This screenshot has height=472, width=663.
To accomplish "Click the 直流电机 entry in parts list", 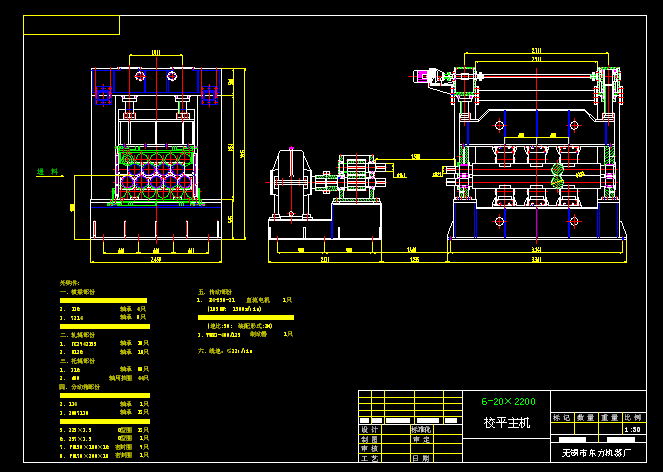I will (255, 299).
